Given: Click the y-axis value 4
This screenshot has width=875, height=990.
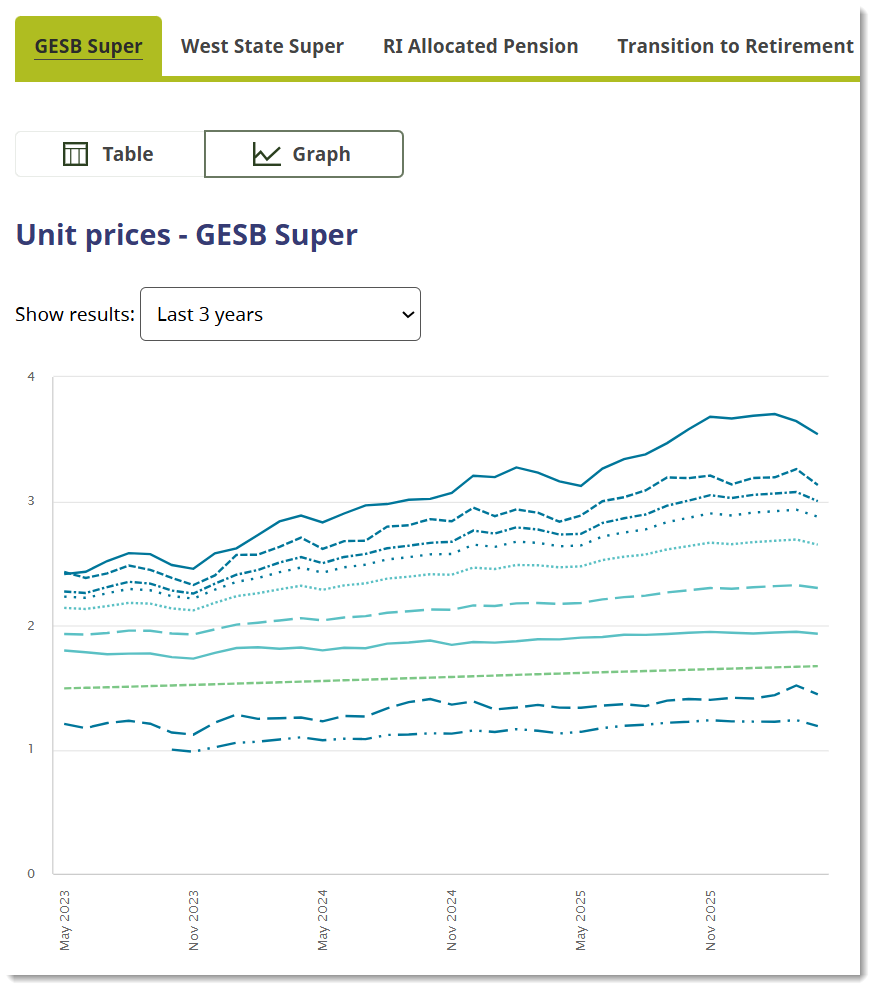Looking at the screenshot, I should click(31, 377).
